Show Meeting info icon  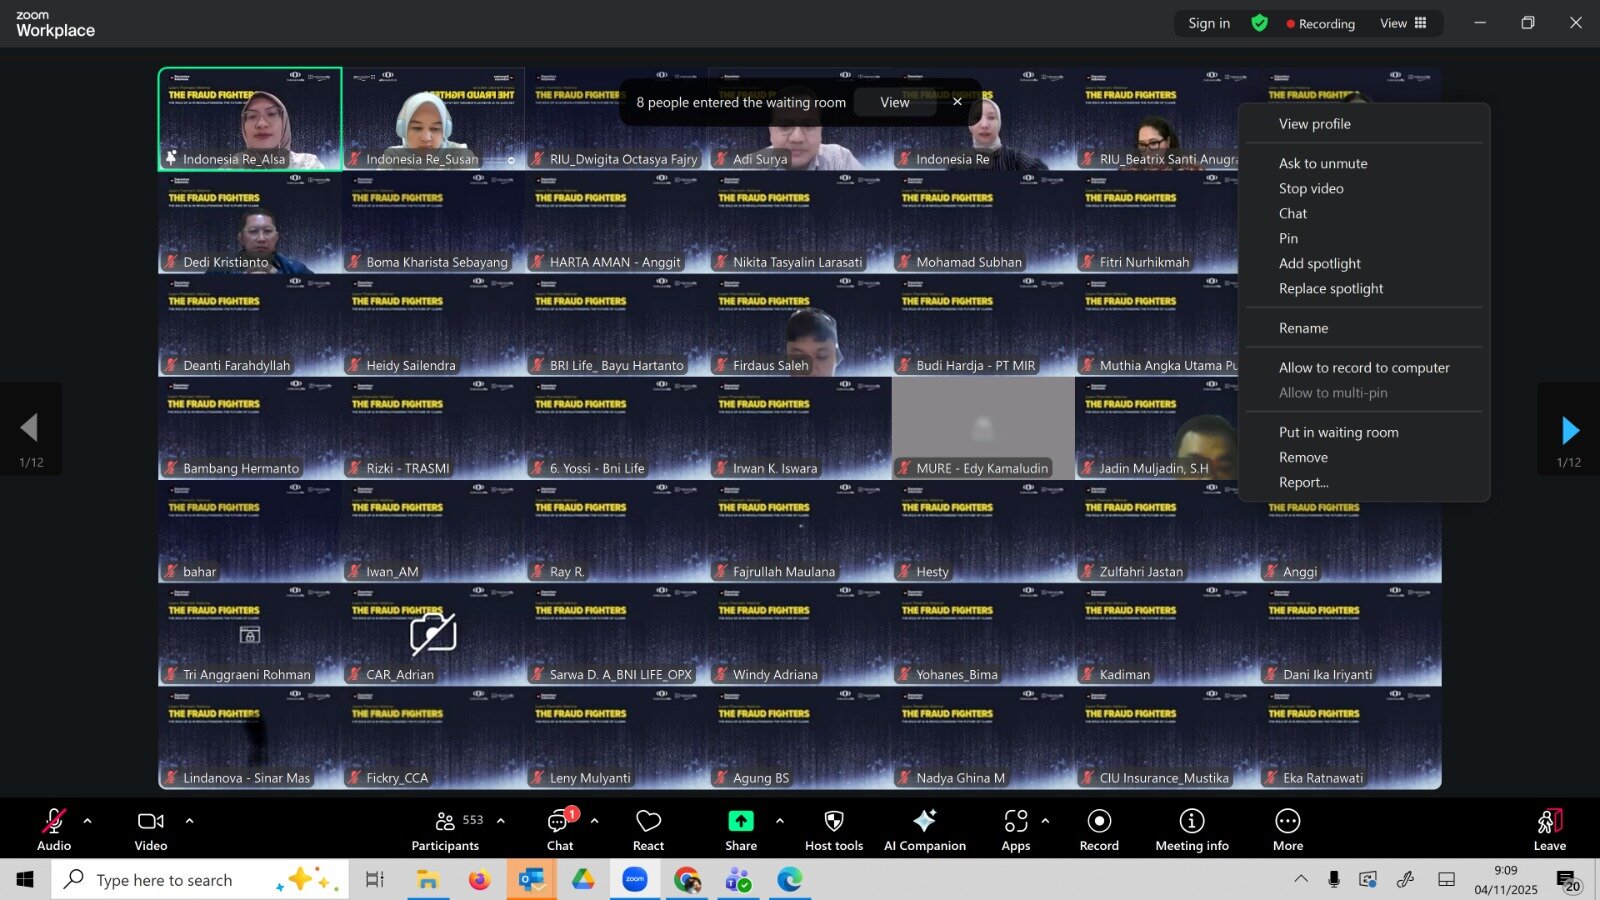1191,821
